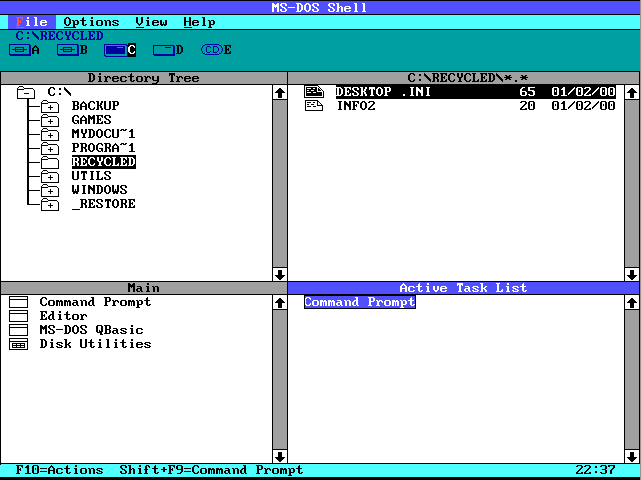Select the DESKTOP .INI file name
Image resolution: width=642 pixels, height=480 pixels.
(x=383, y=92)
